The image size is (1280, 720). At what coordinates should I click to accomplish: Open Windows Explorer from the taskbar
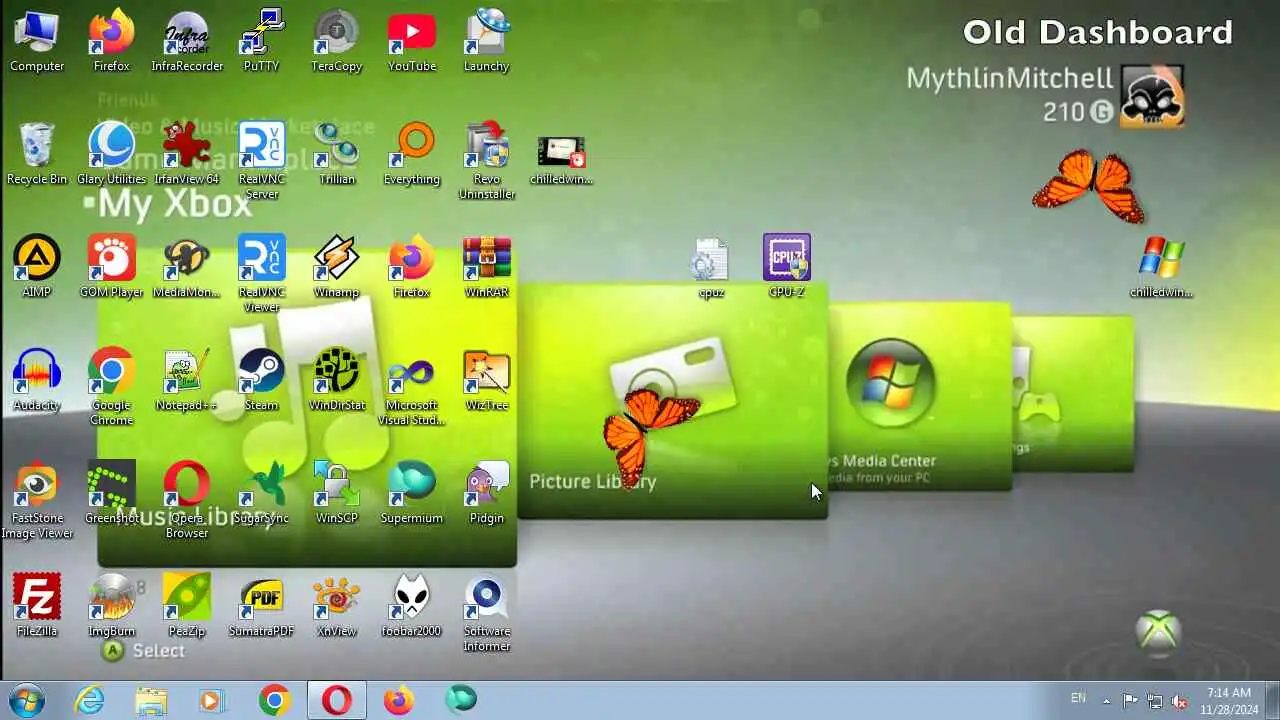[x=151, y=700]
